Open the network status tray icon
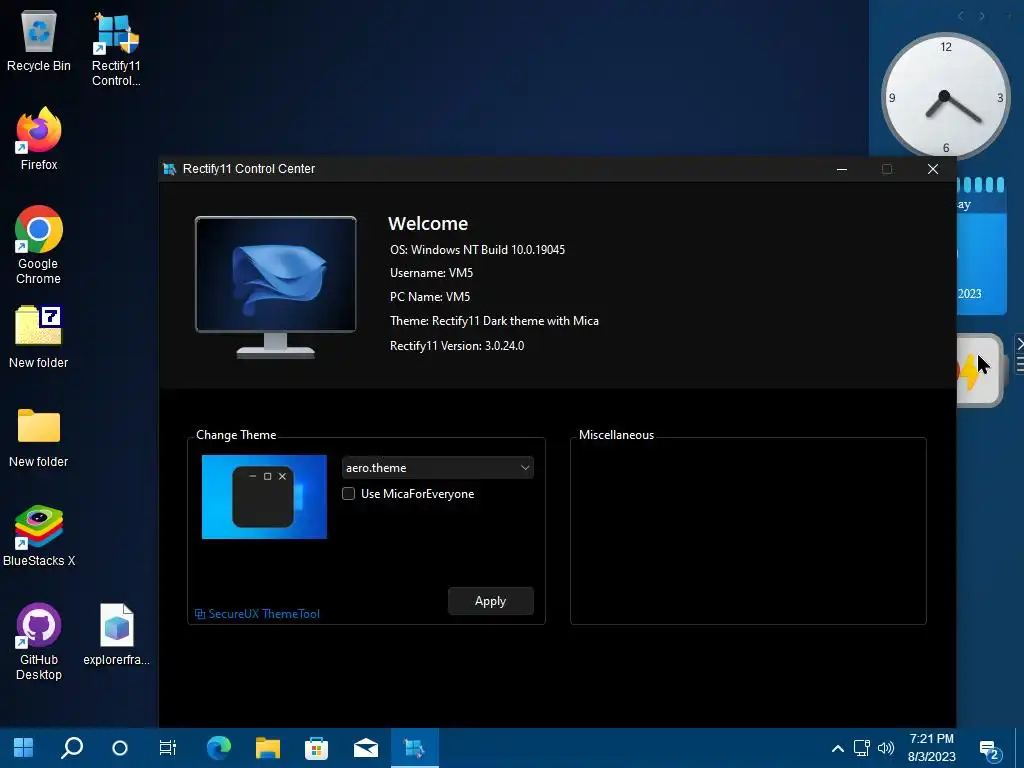Image resolution: width=1024 pixels, height=768 pixels. tap(861, 748)
